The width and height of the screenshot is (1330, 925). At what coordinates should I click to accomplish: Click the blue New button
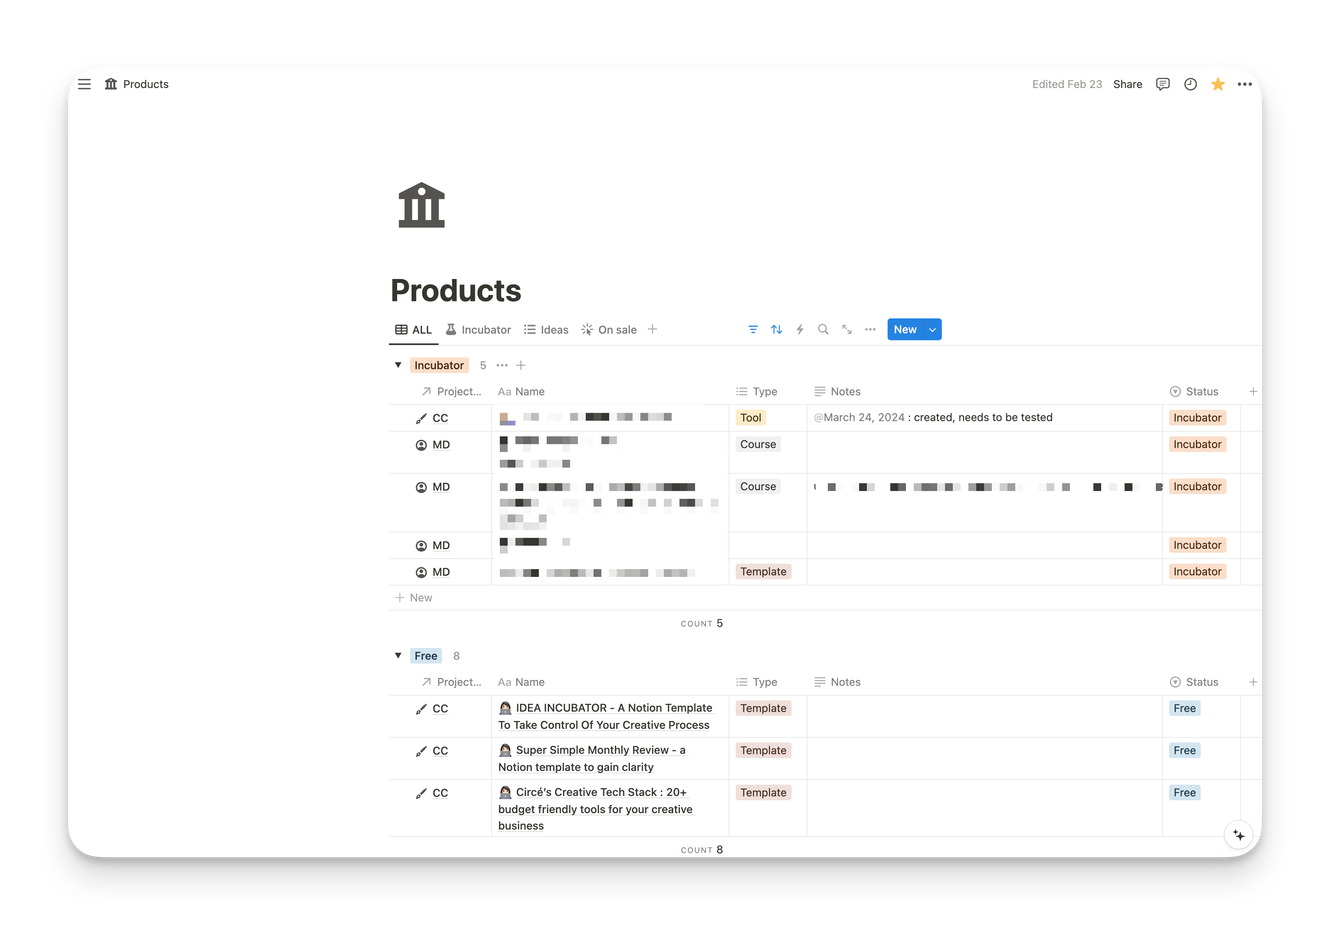(904, 330)
